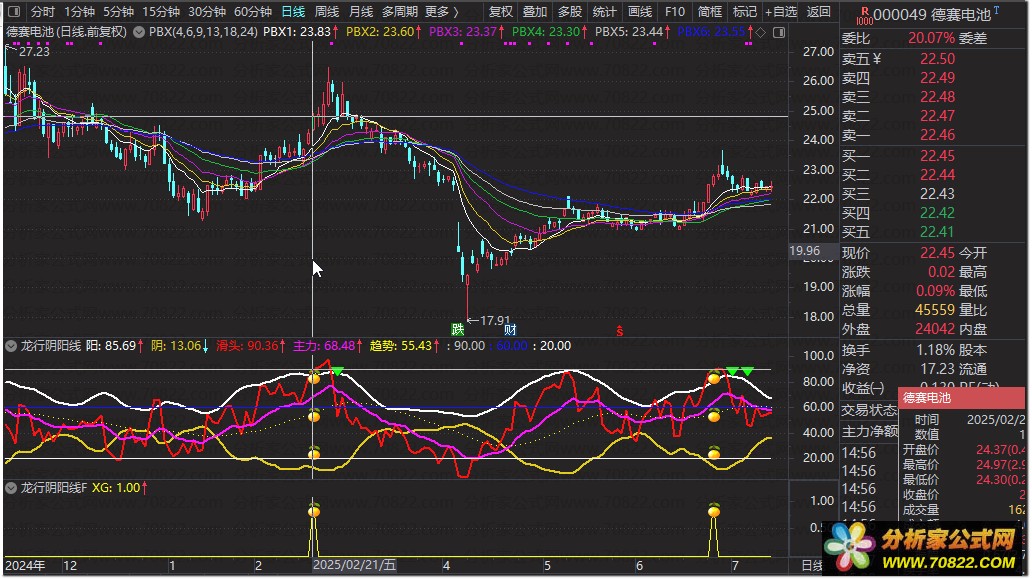Select the 30分钟 period tab
1032x579 pixels.
[x=207, y=12]
